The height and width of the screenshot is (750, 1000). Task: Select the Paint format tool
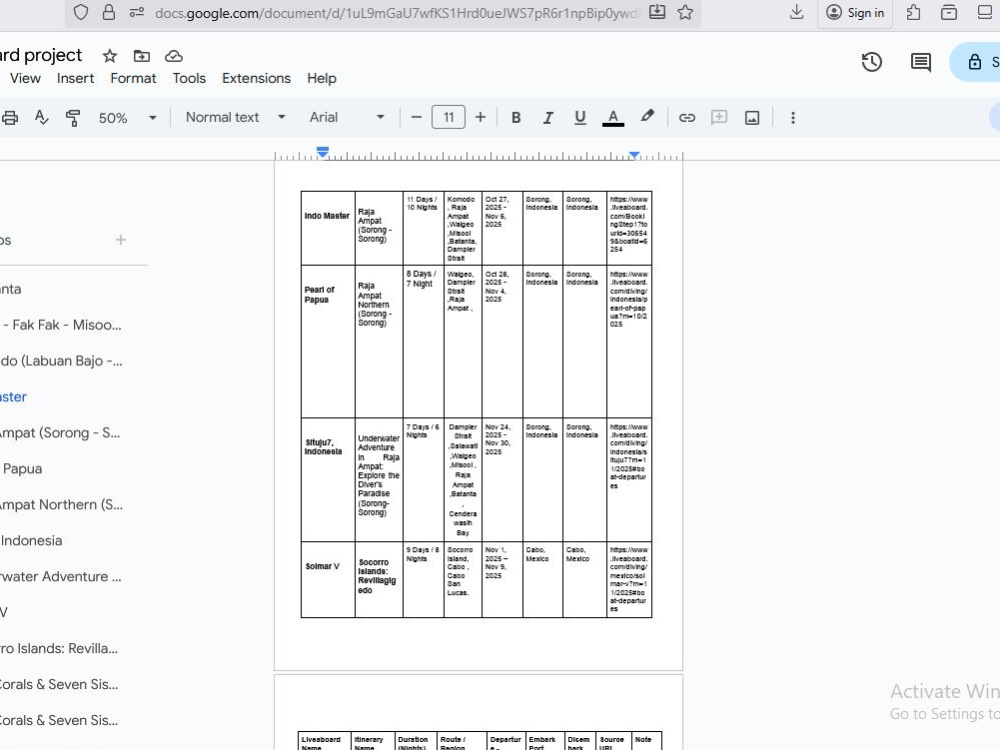click(x=73, y=118)
